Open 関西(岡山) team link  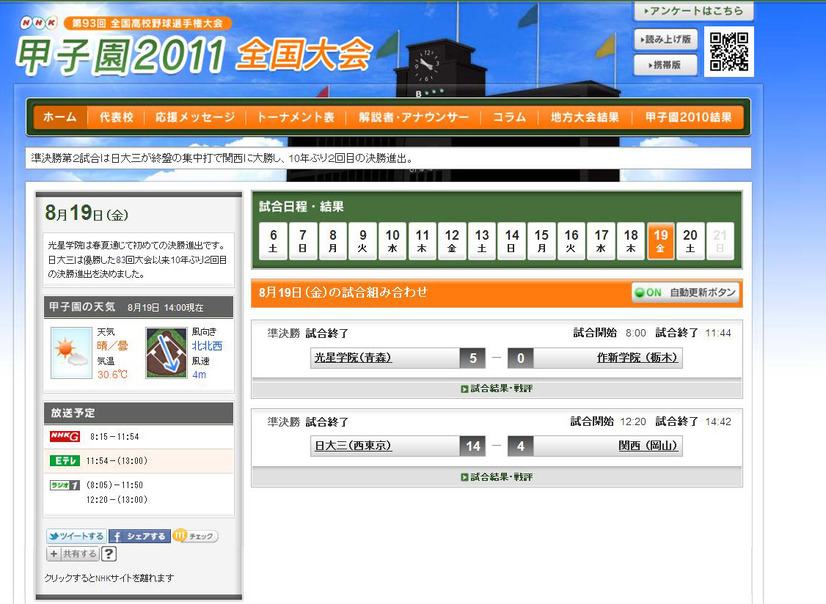(648, 446)
